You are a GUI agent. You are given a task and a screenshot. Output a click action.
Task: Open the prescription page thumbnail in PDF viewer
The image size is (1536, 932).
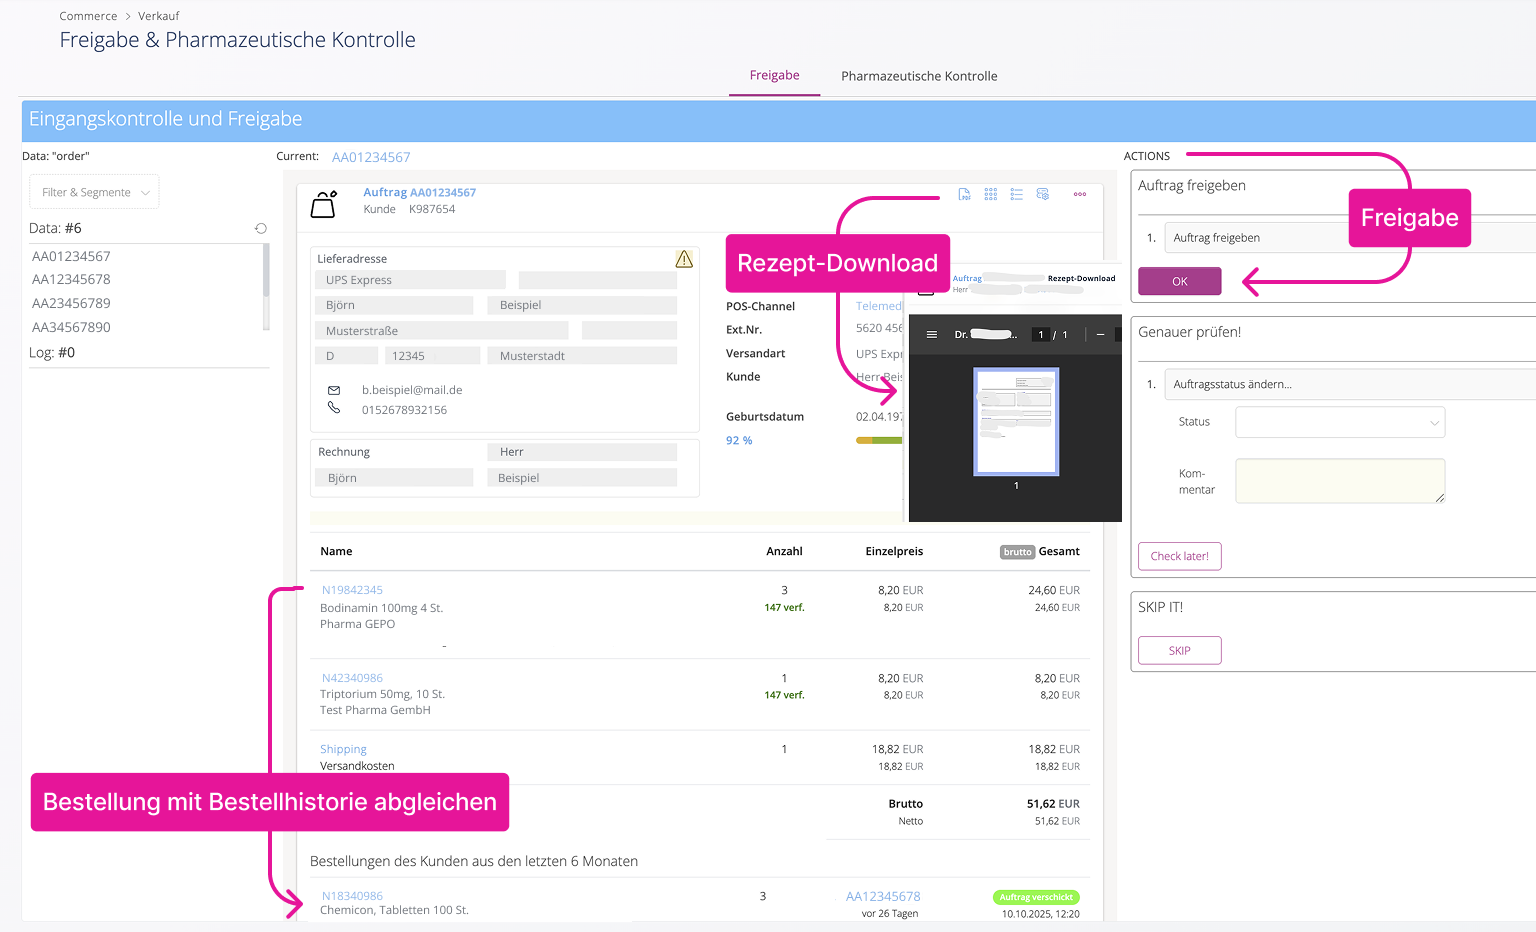click(1016, 421)
